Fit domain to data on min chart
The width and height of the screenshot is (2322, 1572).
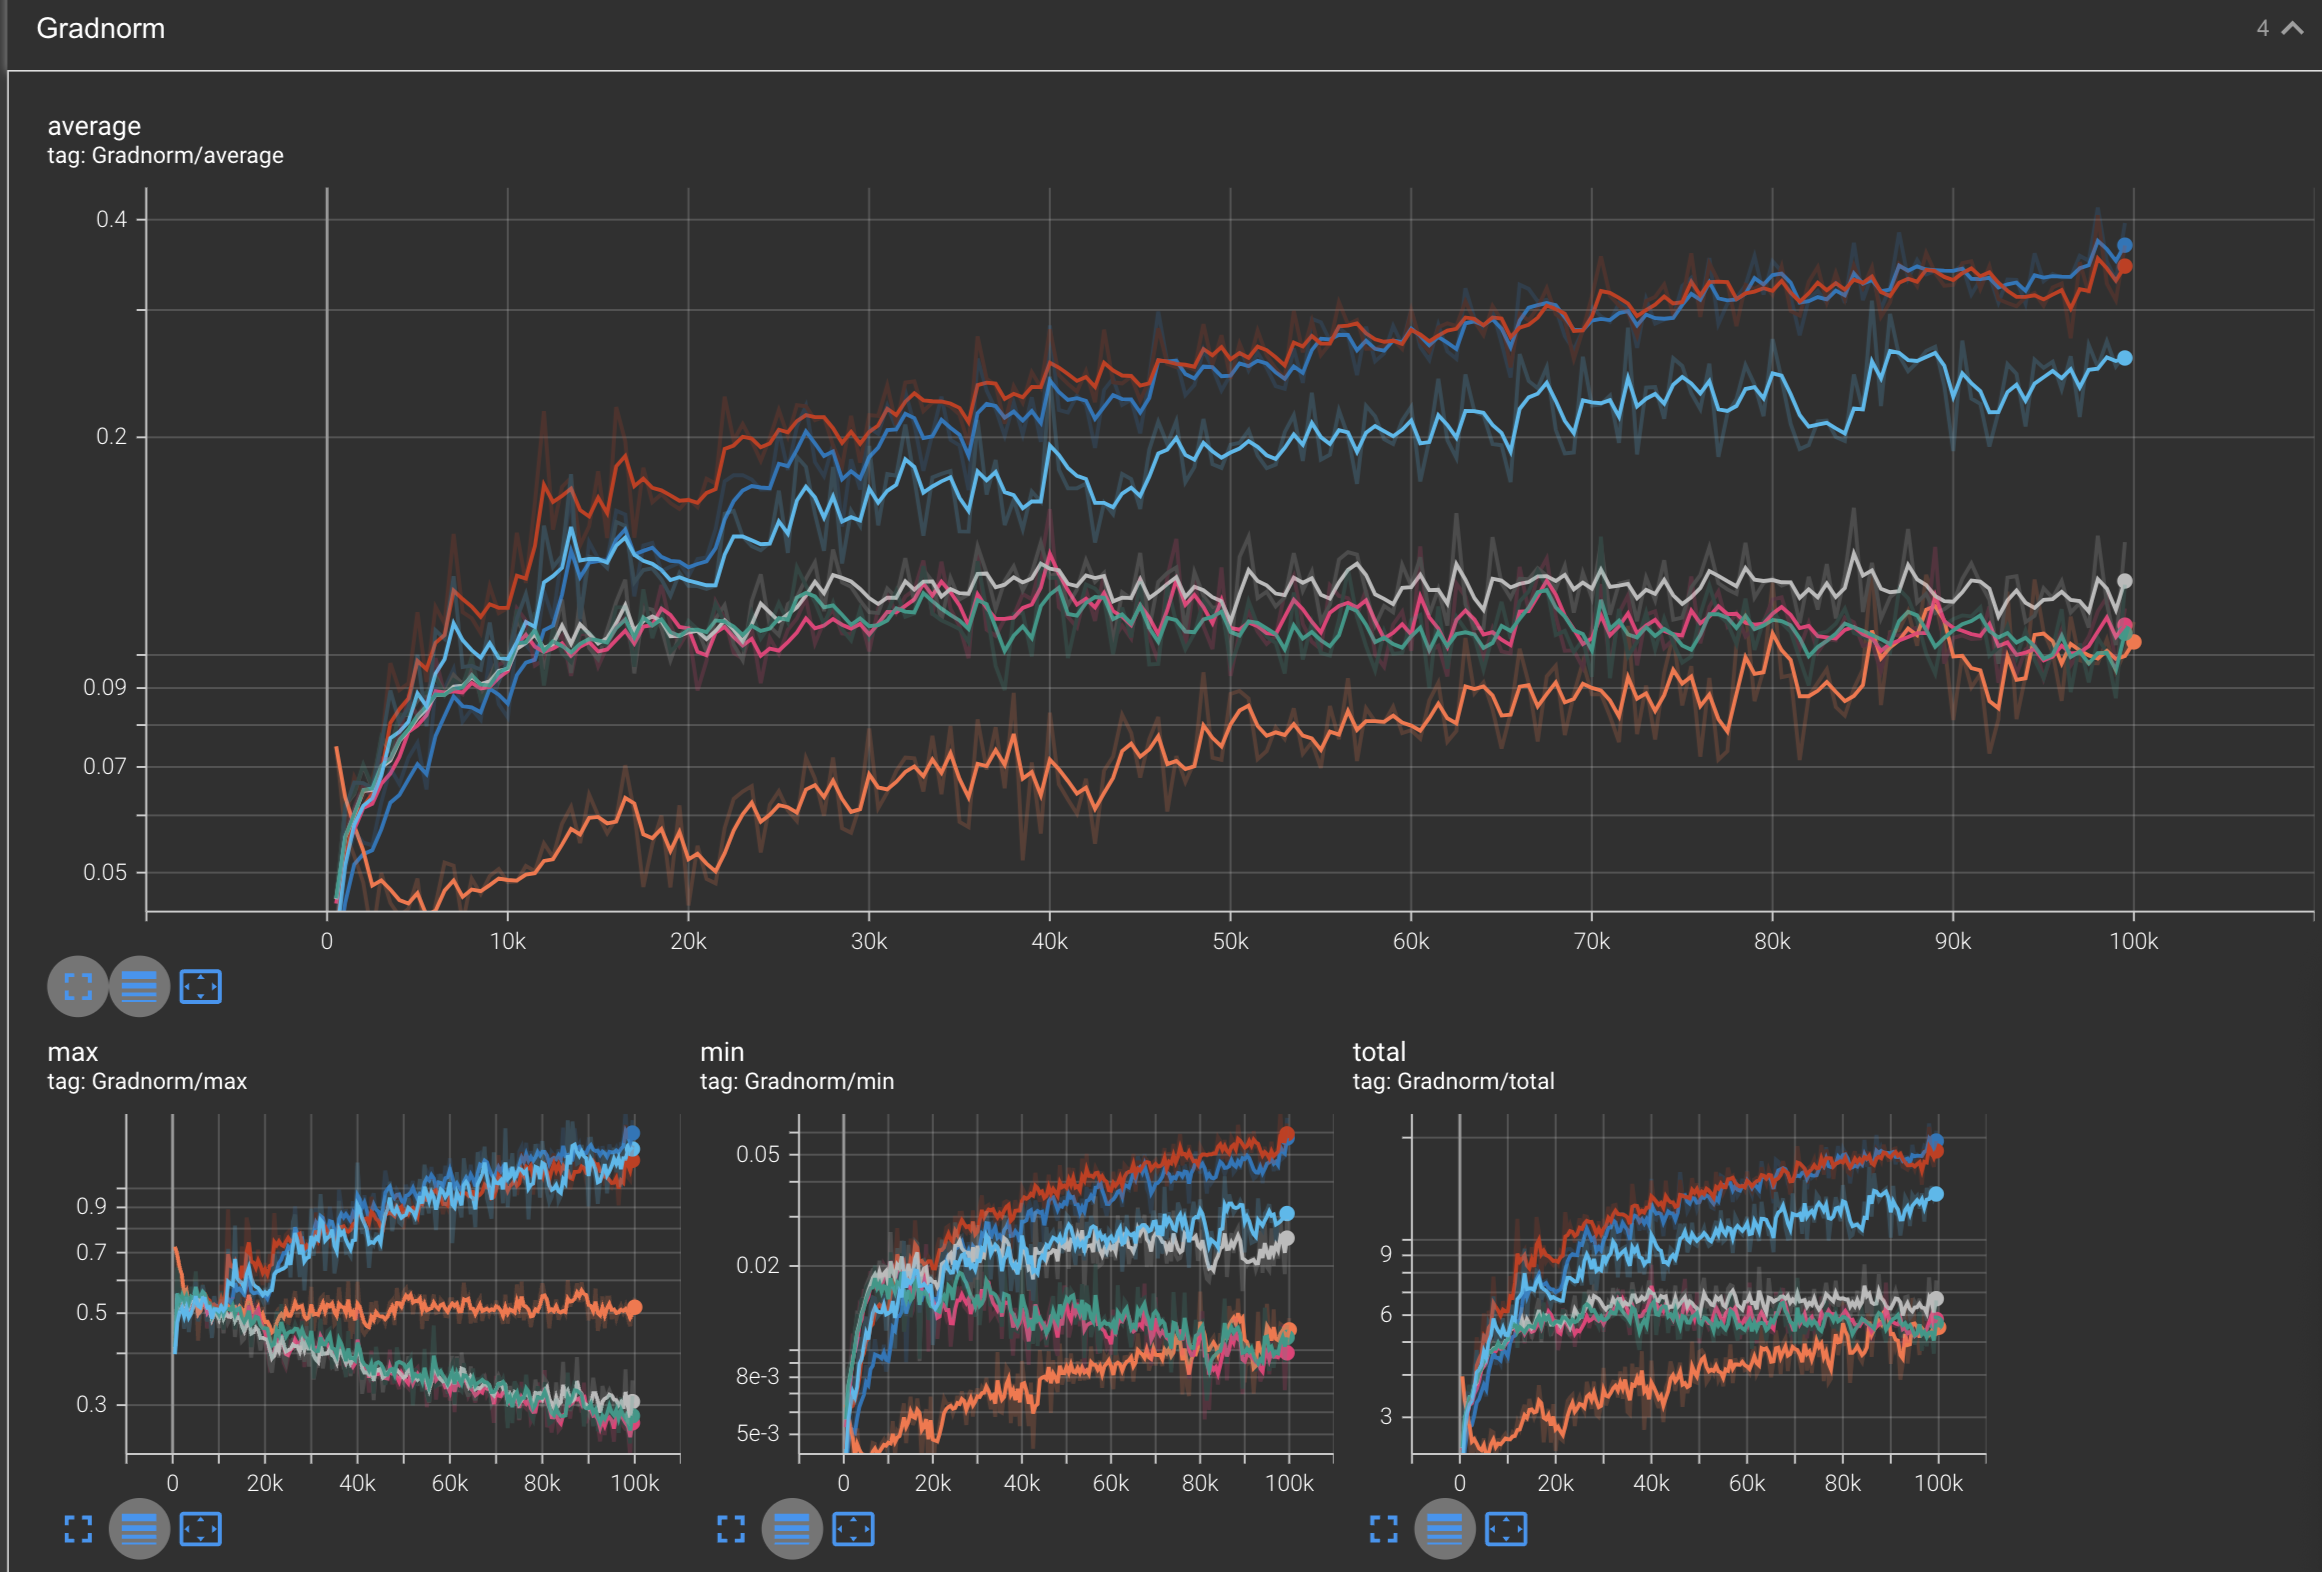(x=853, y=1529)
